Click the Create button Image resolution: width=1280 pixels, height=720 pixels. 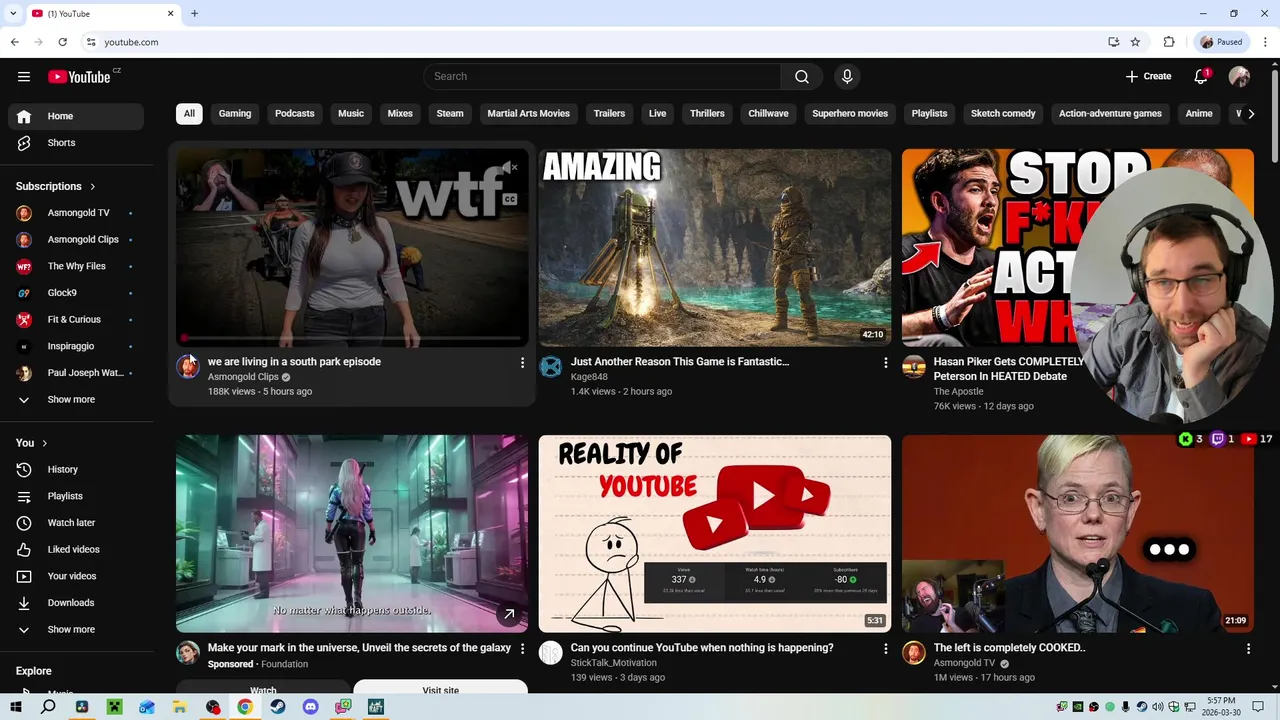tap(1148, 76)
